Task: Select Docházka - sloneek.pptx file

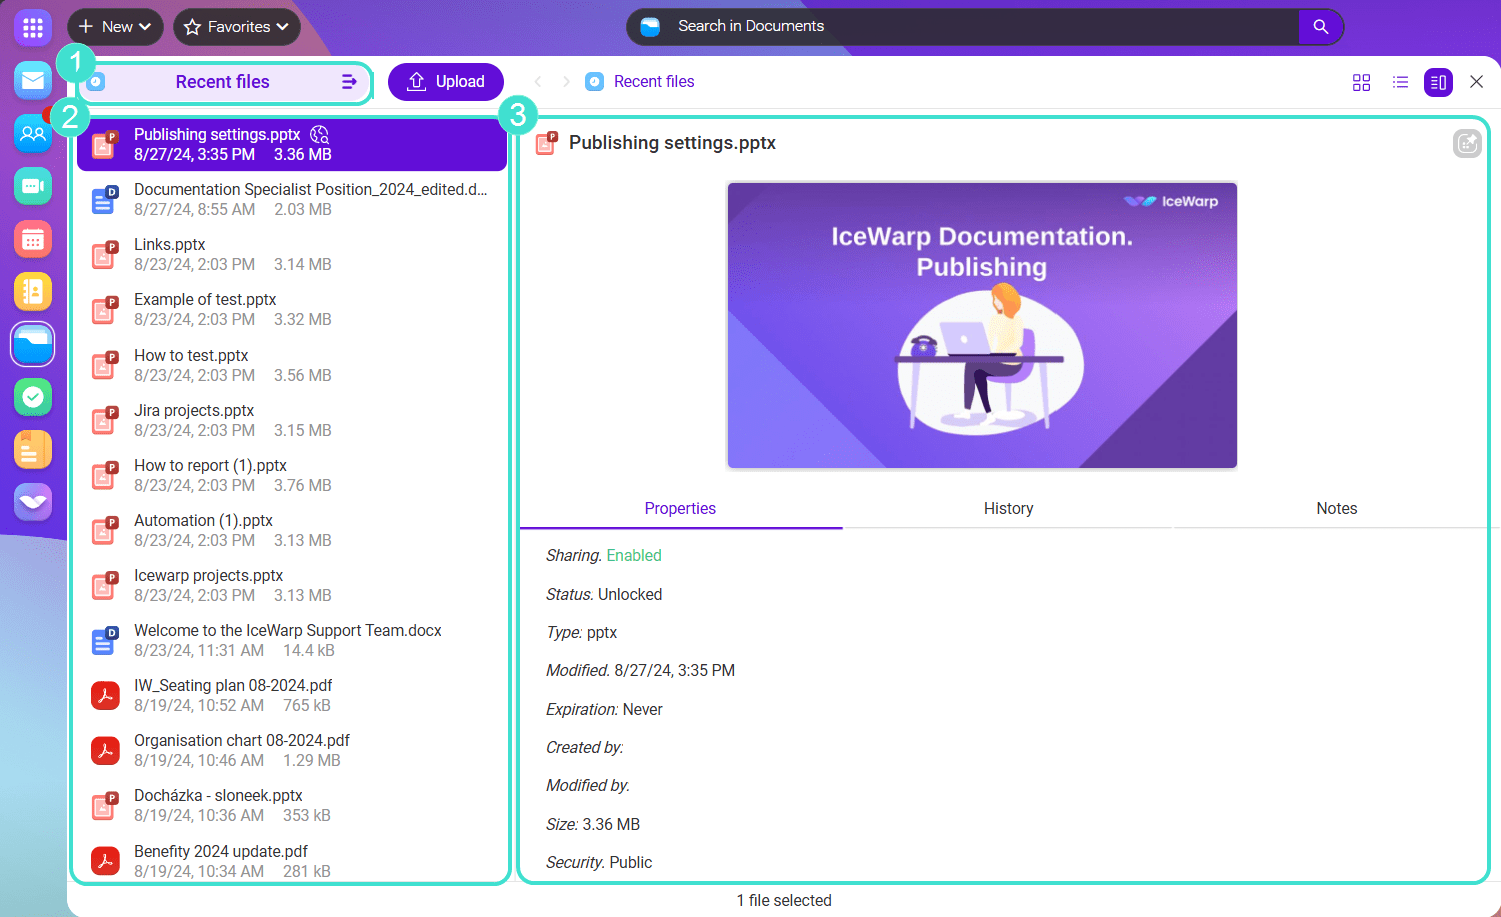Action: click(x=292, y=805)
